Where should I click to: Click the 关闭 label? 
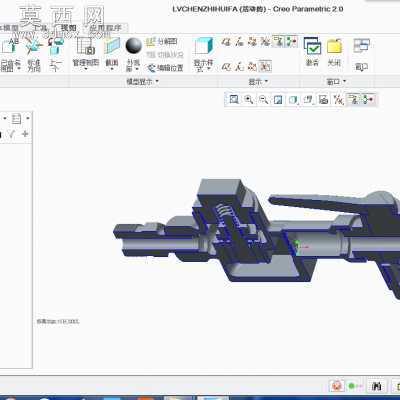coord(334,62)
